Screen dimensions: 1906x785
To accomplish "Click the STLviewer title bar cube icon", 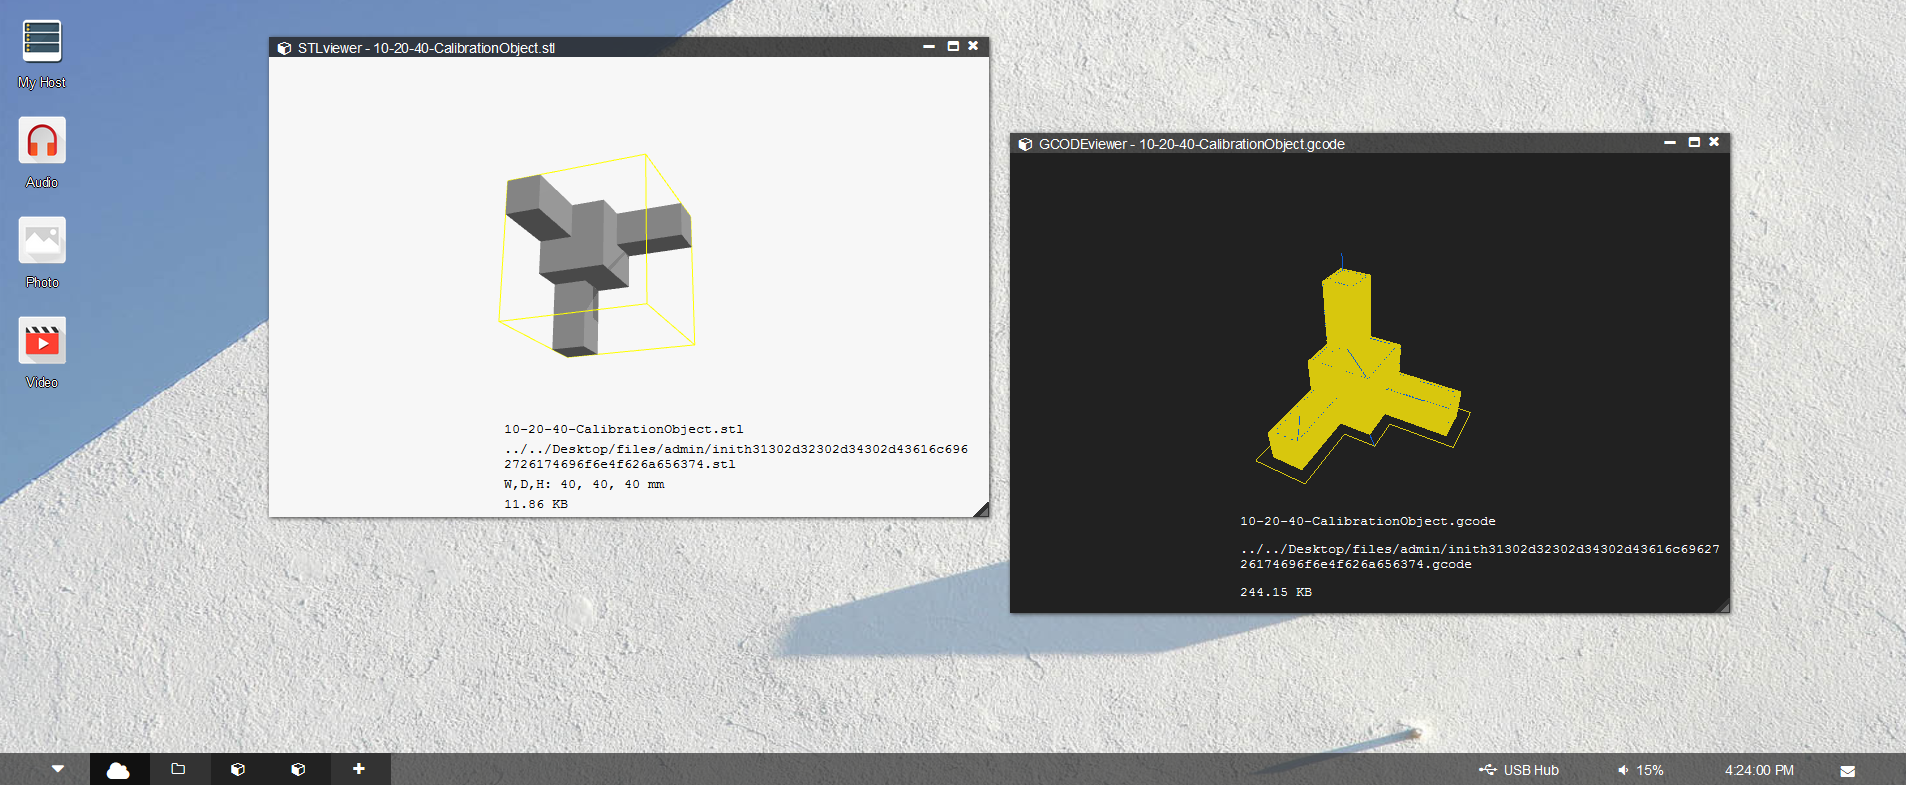I will 284,48.
